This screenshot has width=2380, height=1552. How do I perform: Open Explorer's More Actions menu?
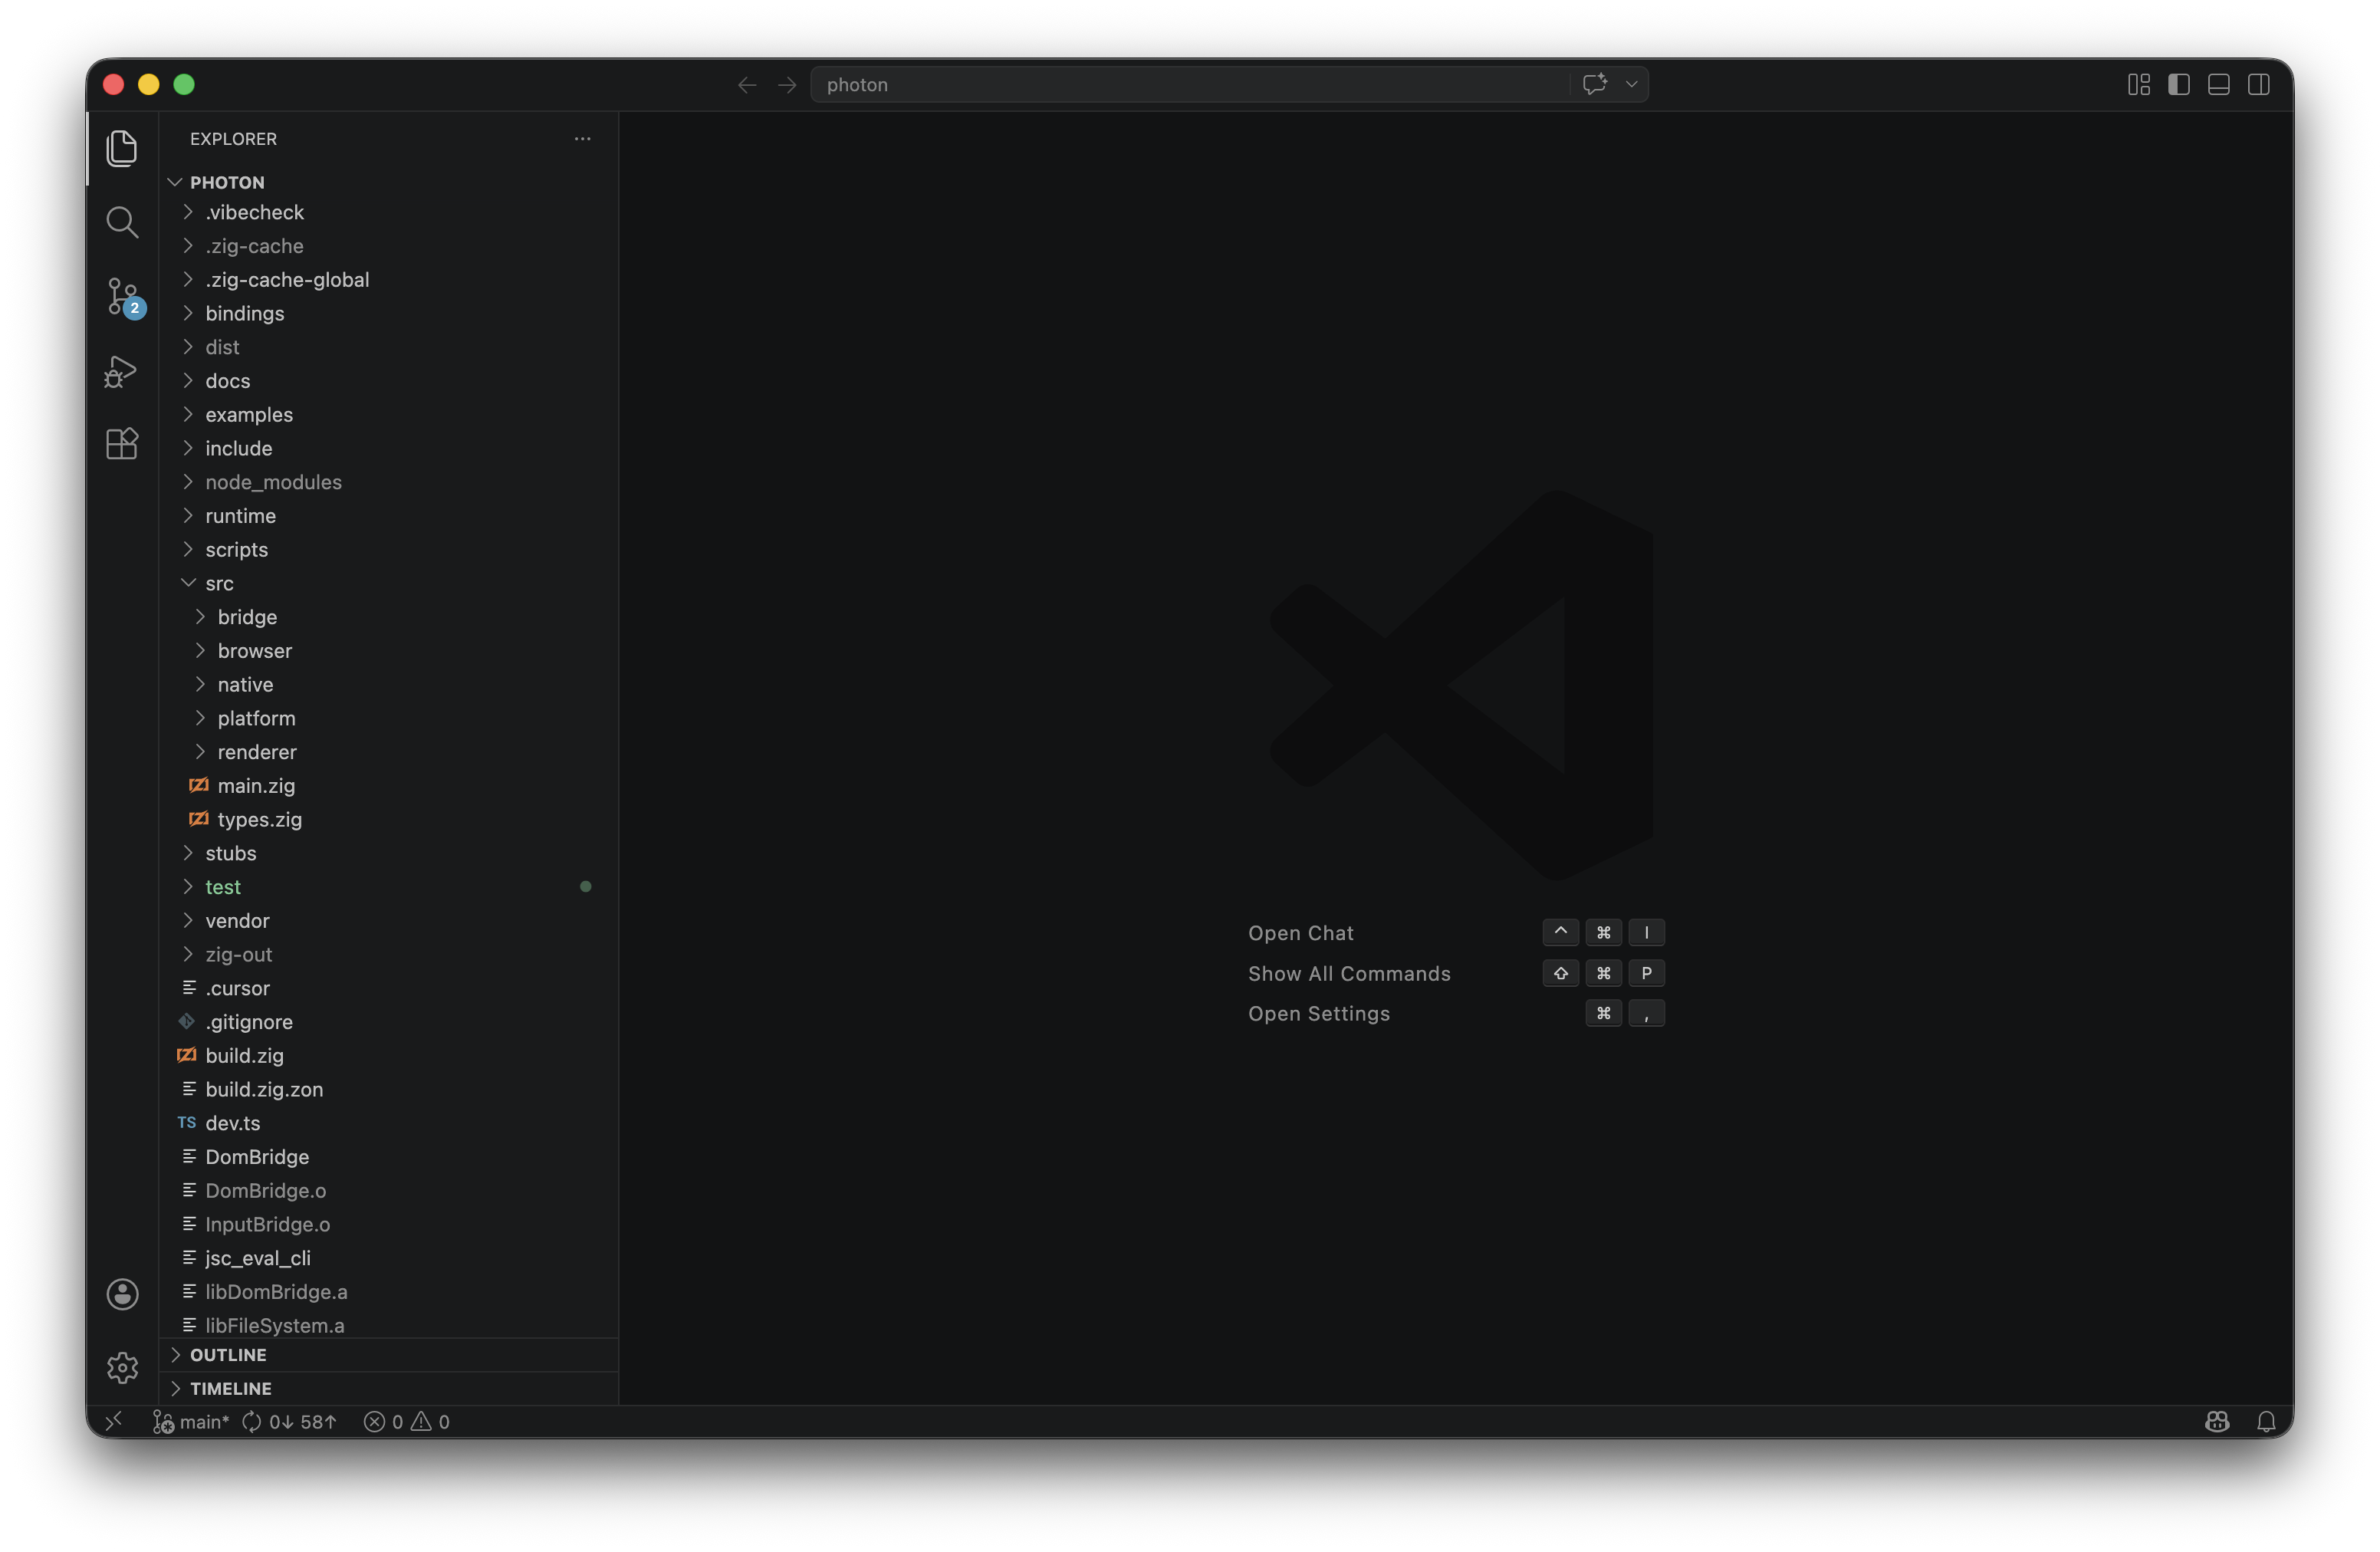click(x=582, y=139)
